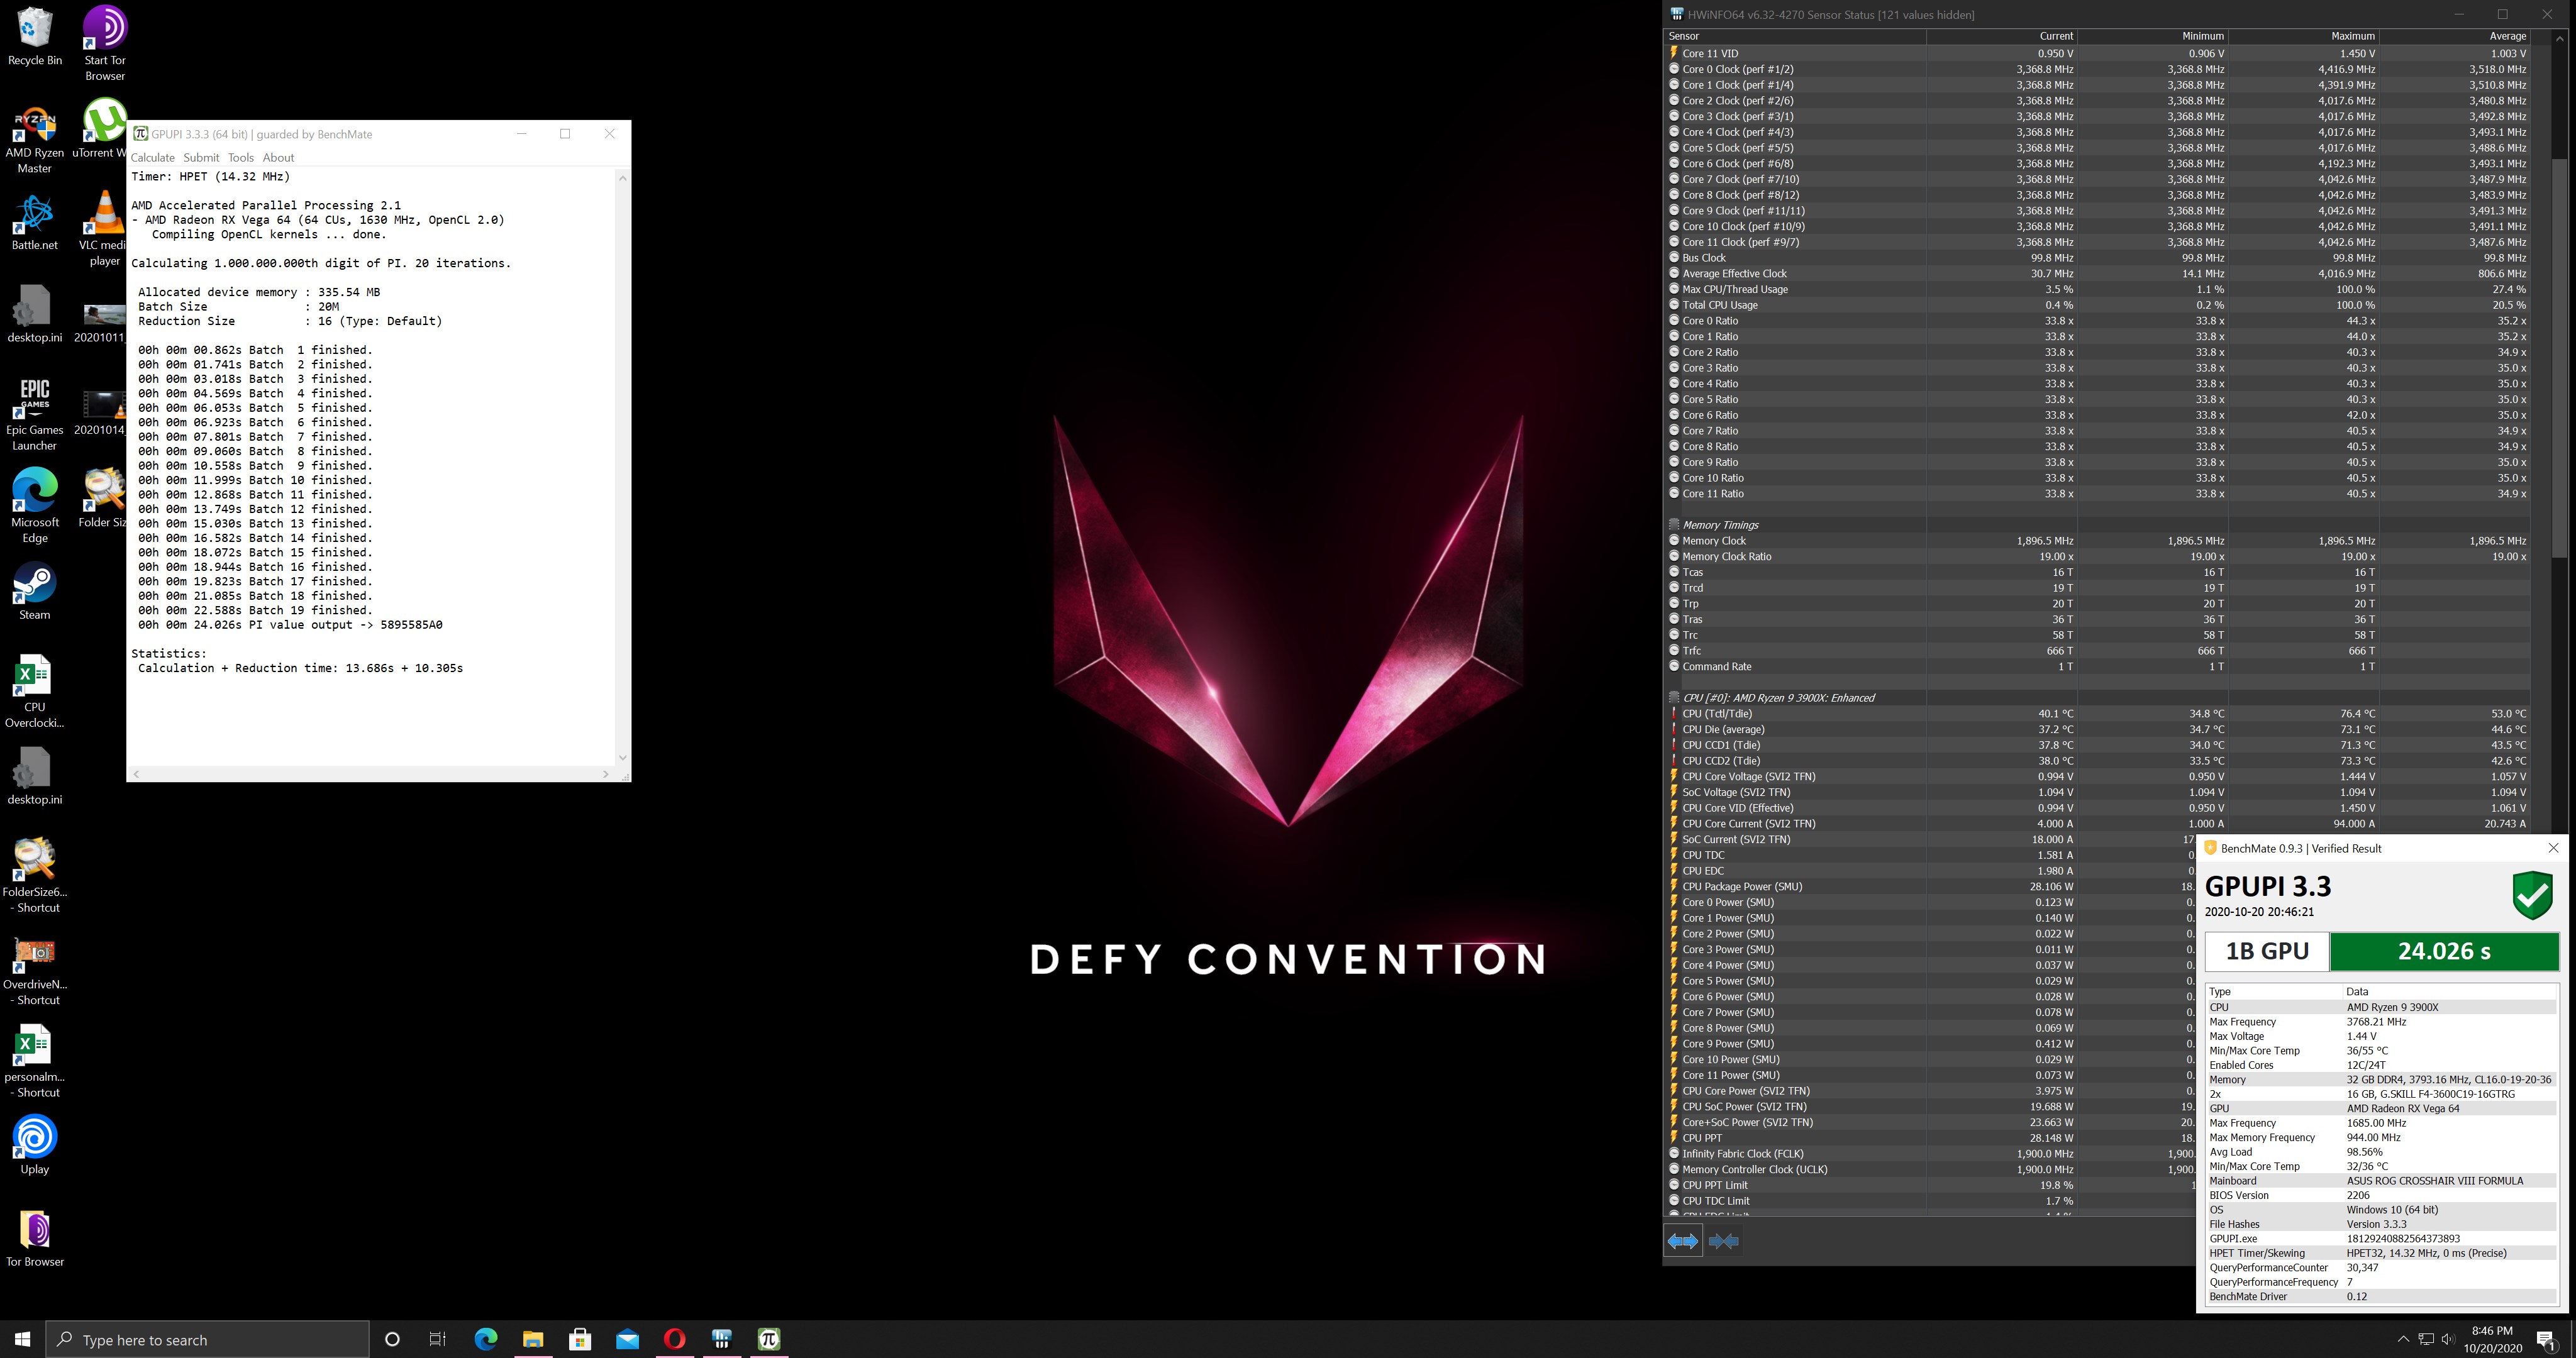Screen dimensions: 2576x1358
Task: Open volume control in system tray
Action: (x=2447, y=1339)
